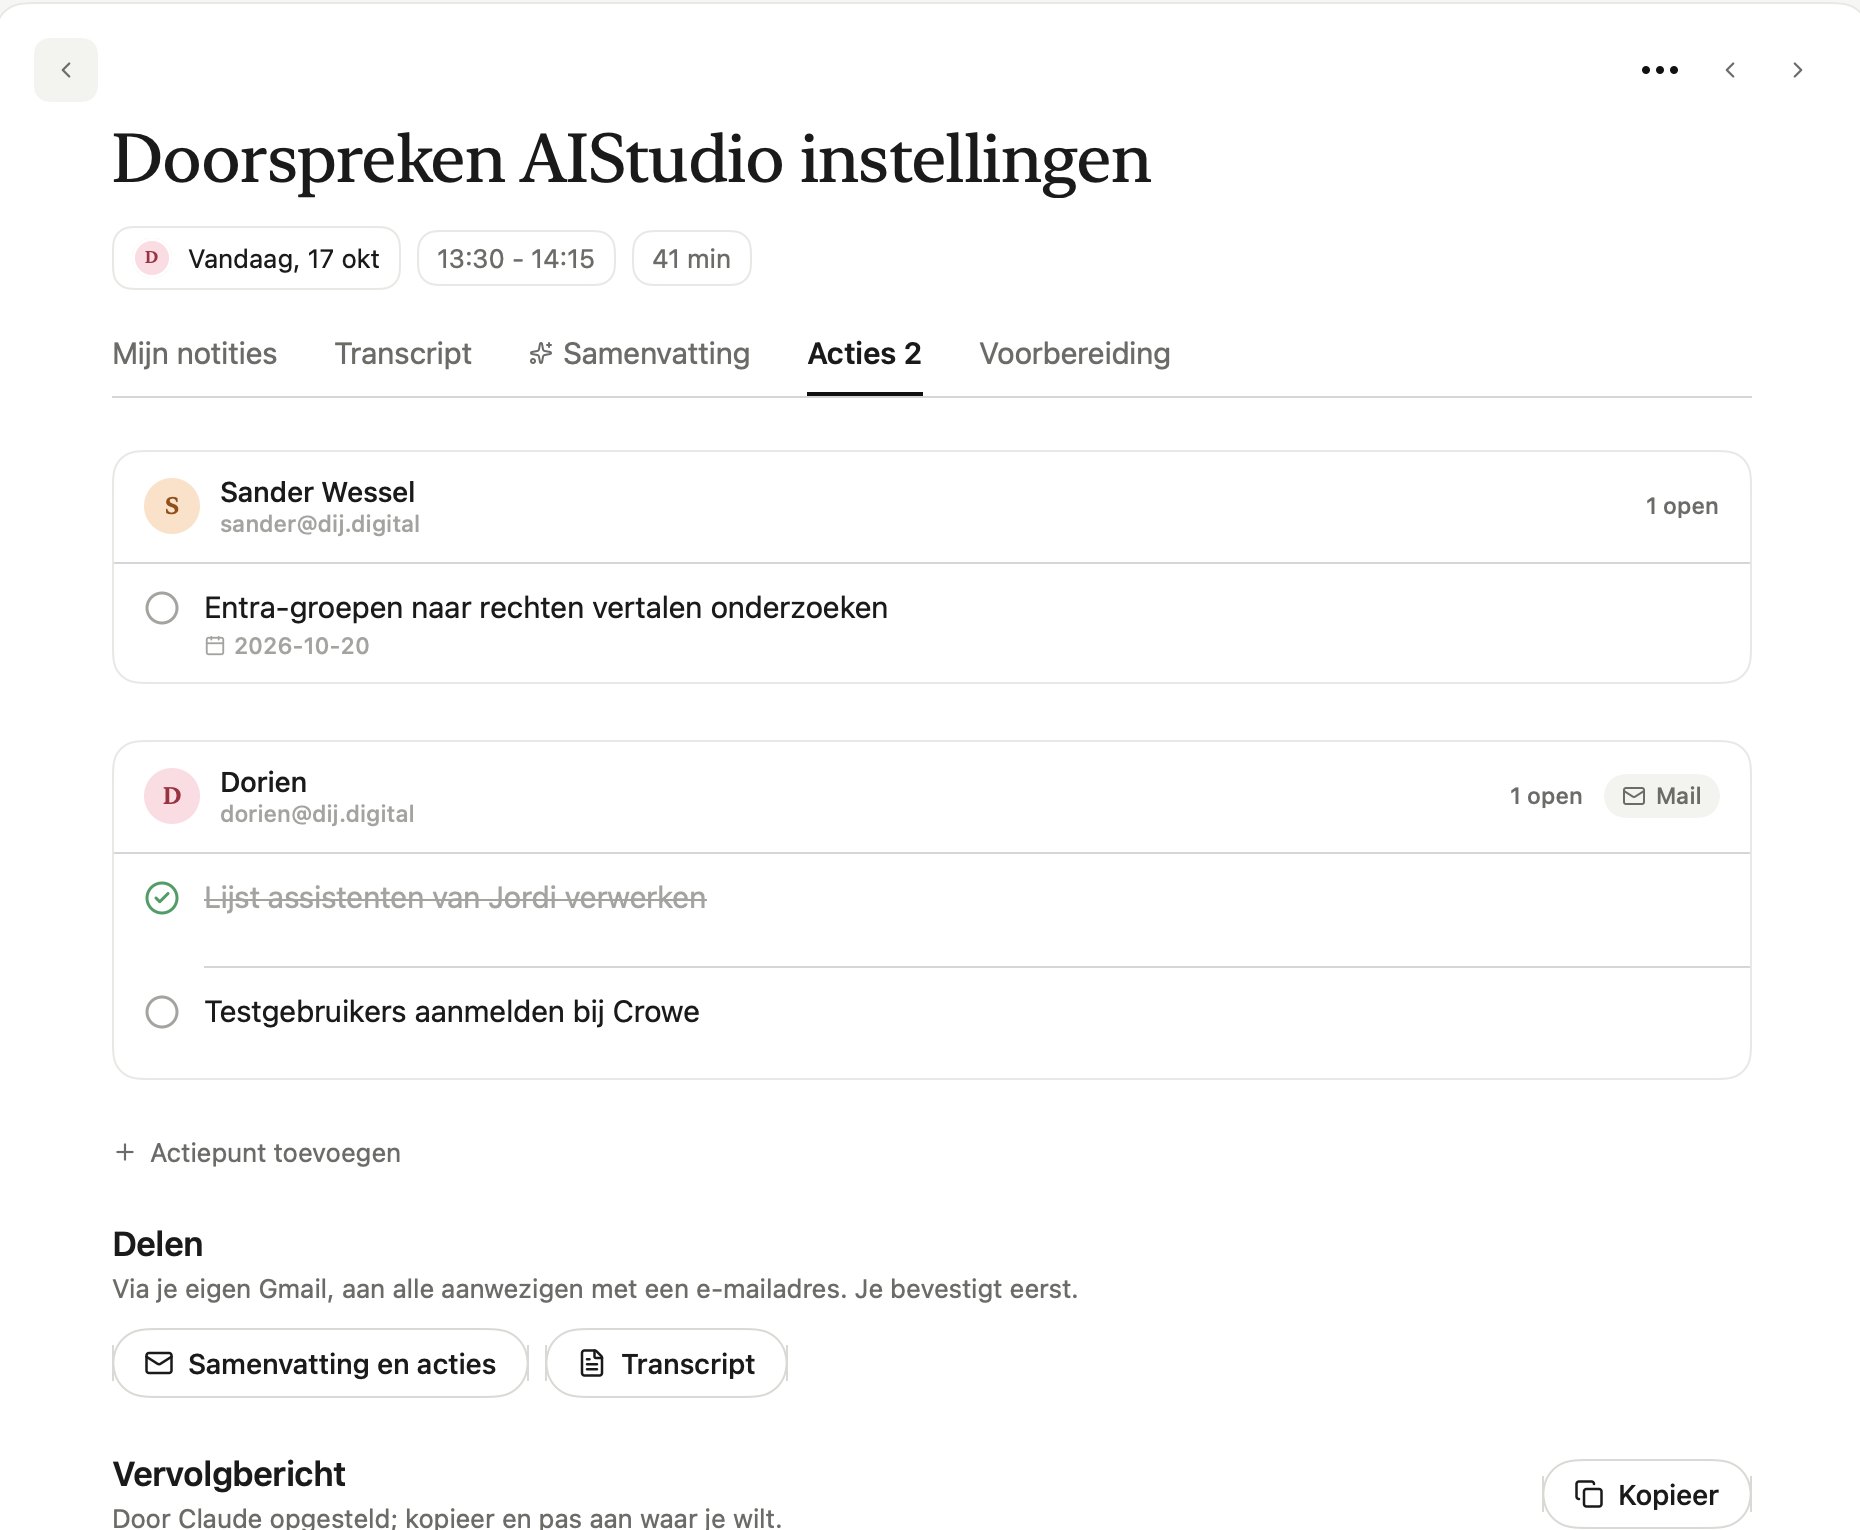The height and width of the screenshot is (1530, 1860).
Task: Mark Testgebruikers aanmelden bij Crowe as done
Action: coord(162,1012)
